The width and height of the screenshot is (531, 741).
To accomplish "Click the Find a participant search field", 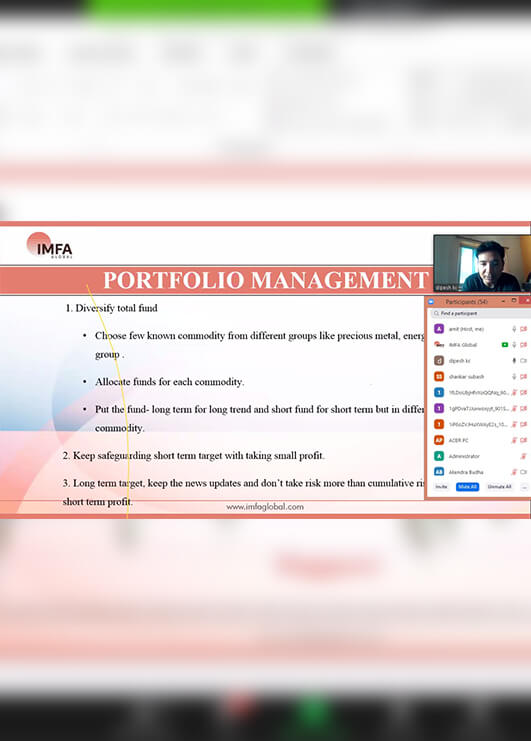I will [x=480, y=313].
